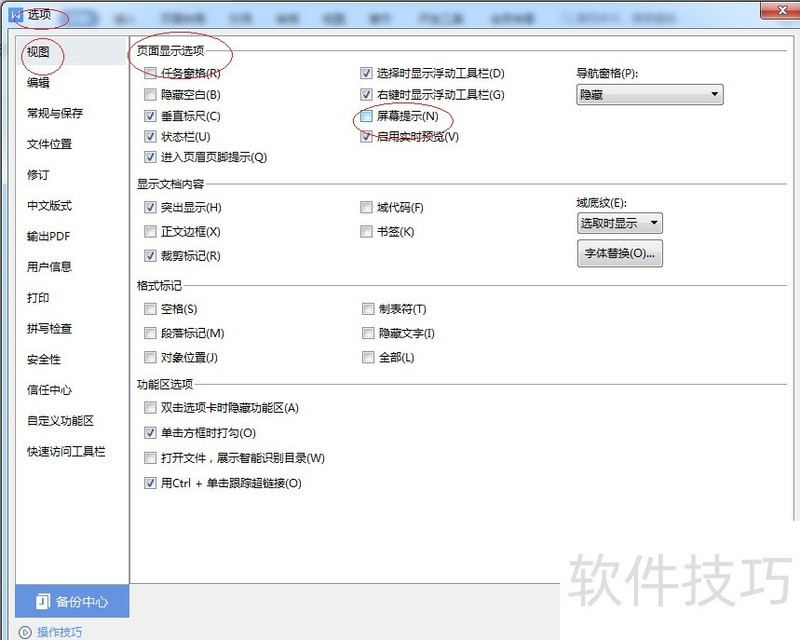Select the 信任中心 category
800x640 pixels.
coord(49,390)
